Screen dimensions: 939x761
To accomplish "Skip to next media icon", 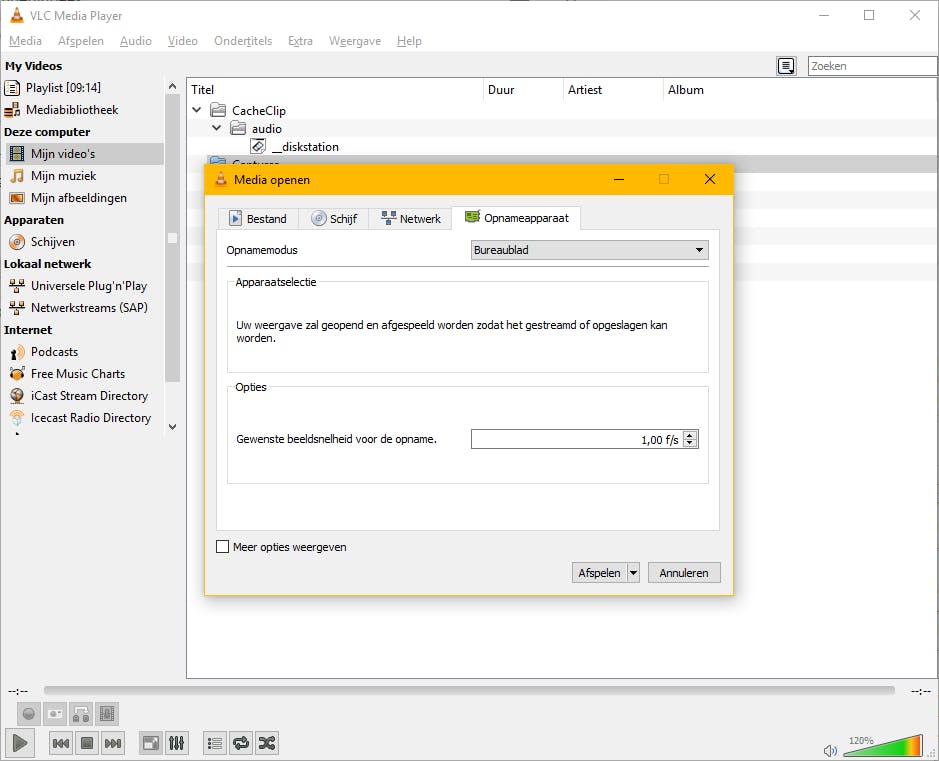I will point(113,743).
